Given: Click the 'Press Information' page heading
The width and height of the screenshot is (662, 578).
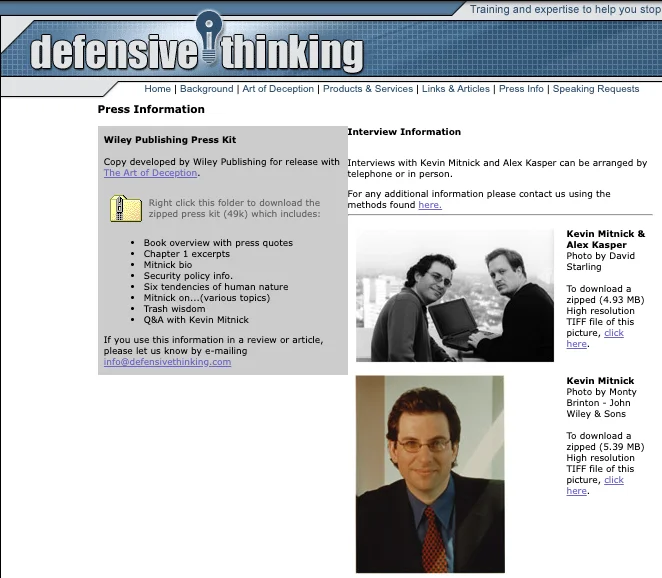Looking at the screenshot, I should click(151, 109).
